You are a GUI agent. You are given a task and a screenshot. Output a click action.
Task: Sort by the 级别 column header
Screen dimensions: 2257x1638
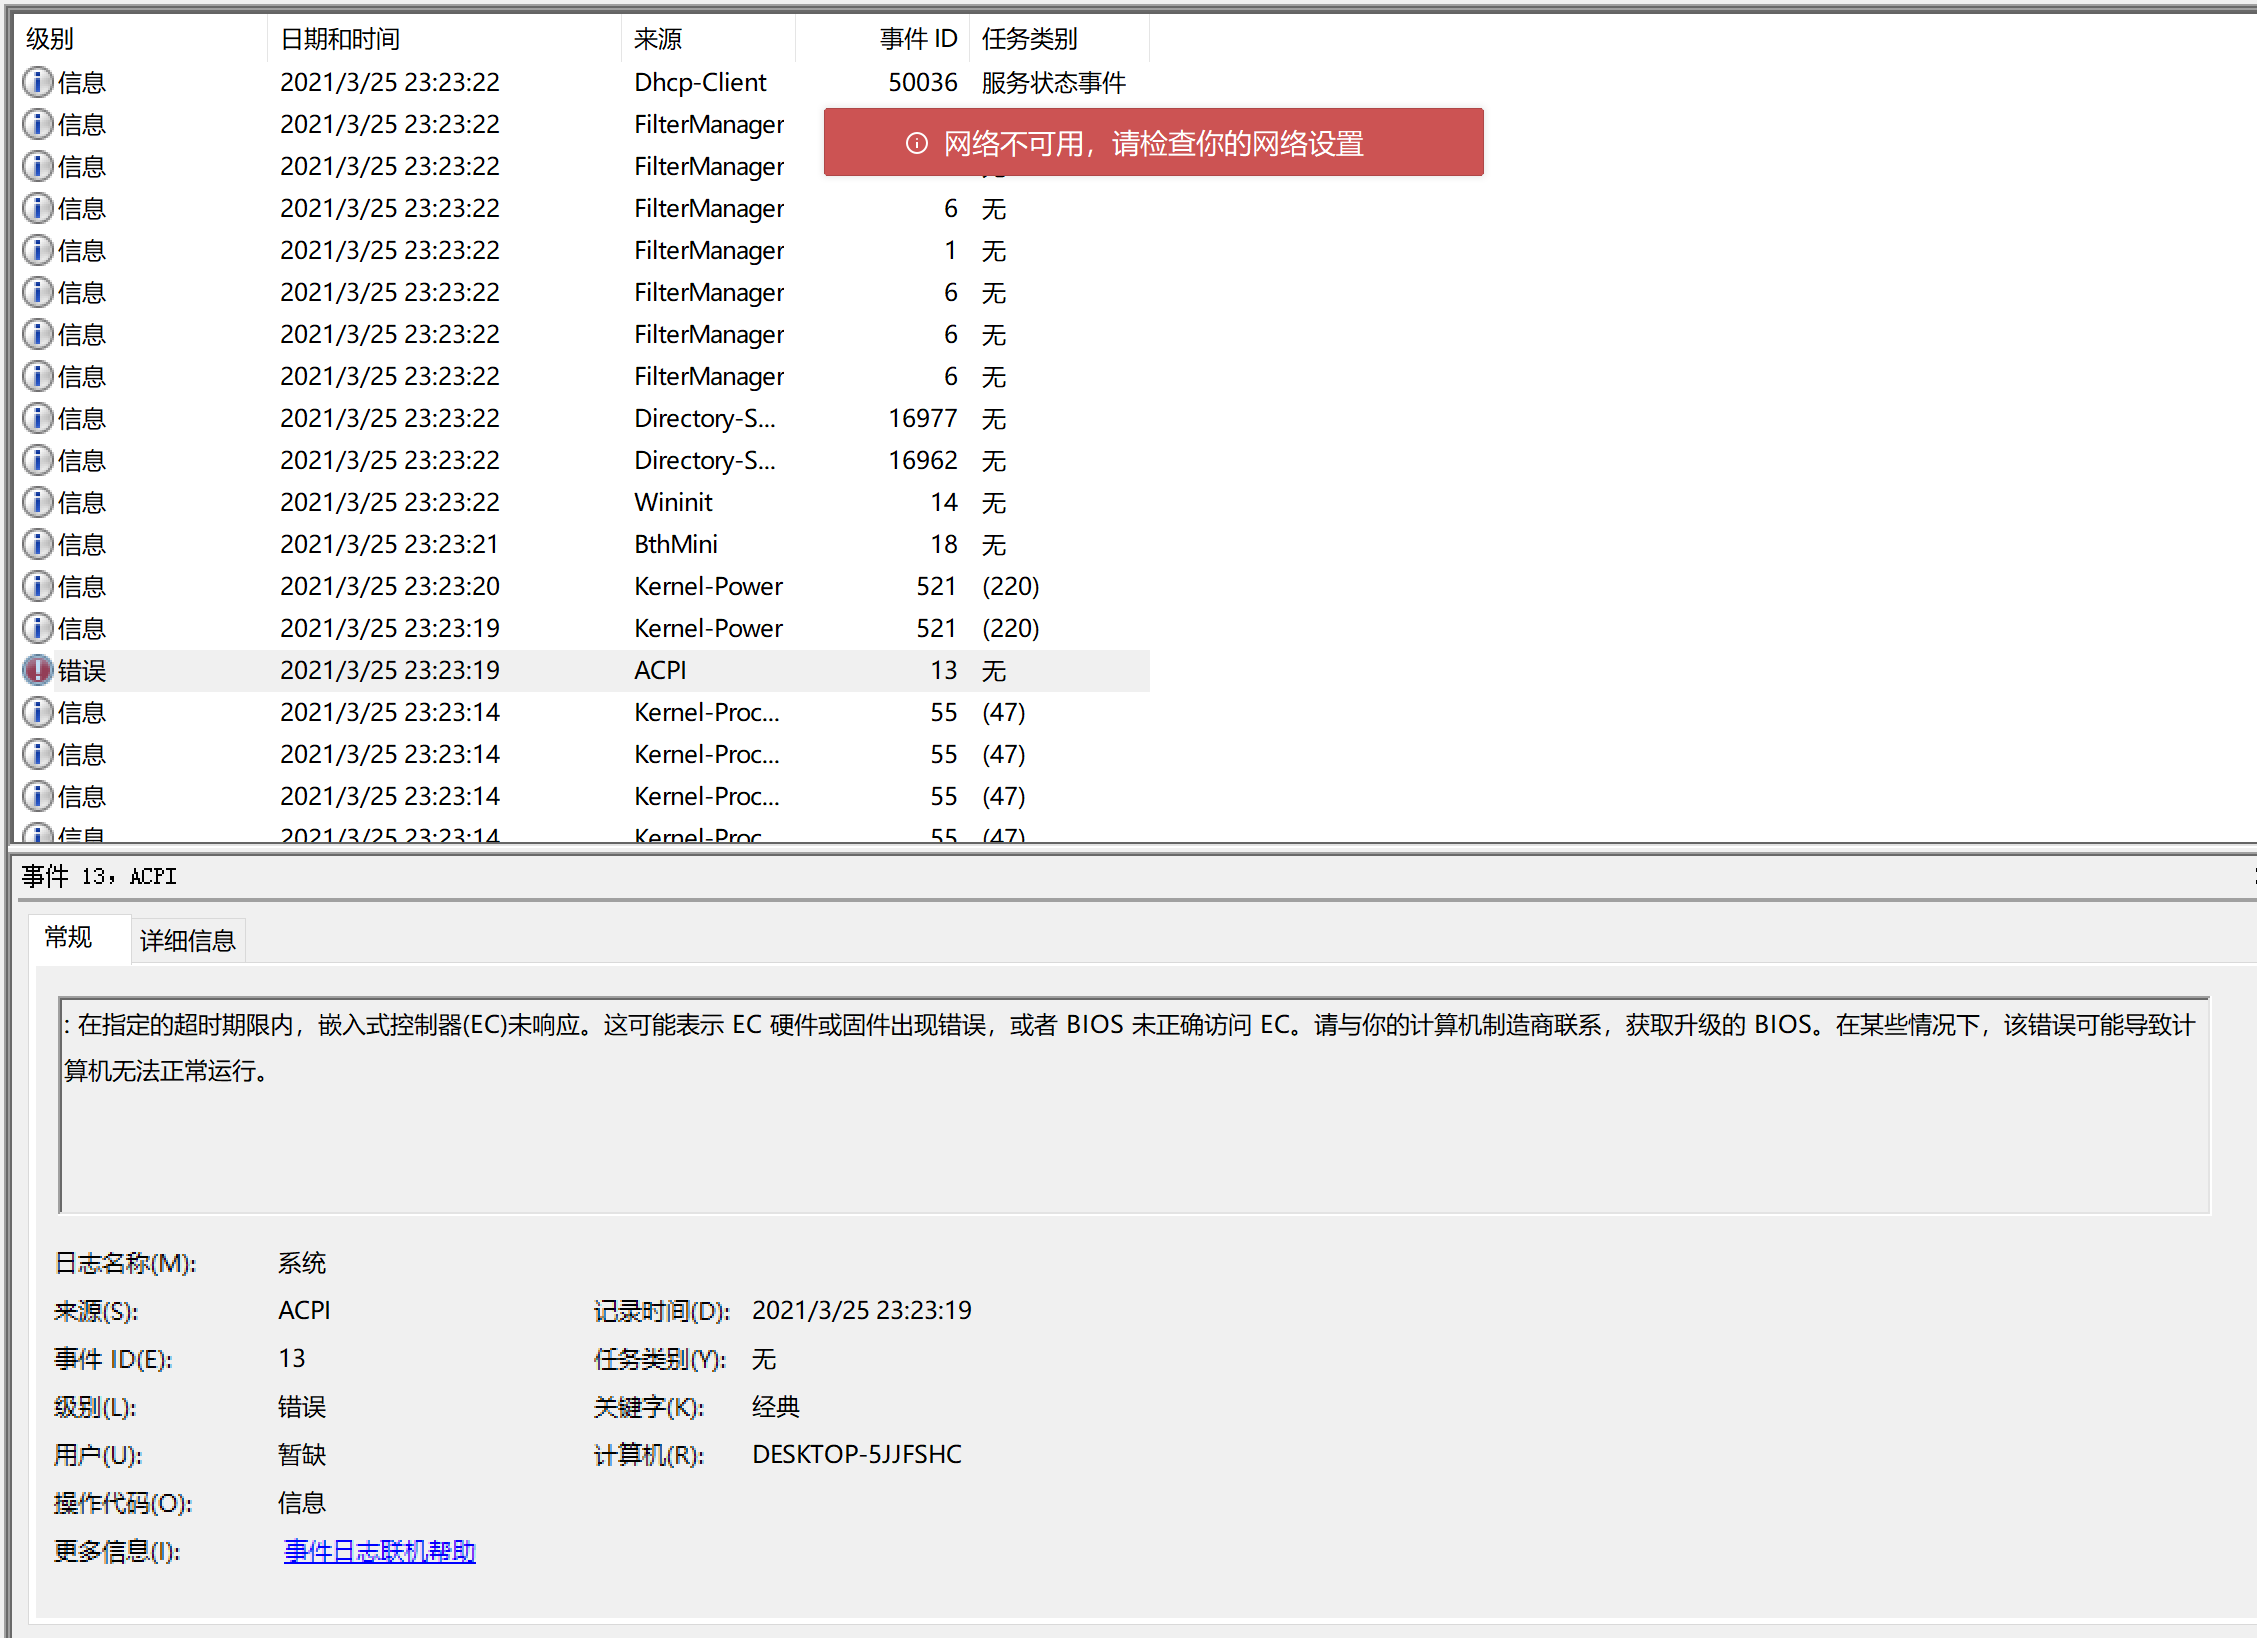(x=50, y=39)
